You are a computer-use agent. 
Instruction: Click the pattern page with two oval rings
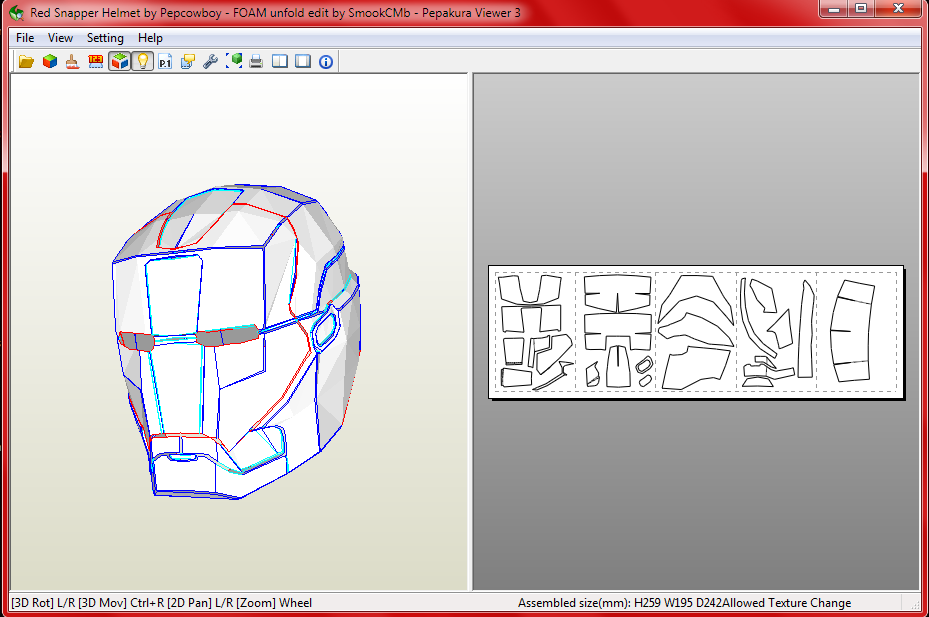(616, 332)
